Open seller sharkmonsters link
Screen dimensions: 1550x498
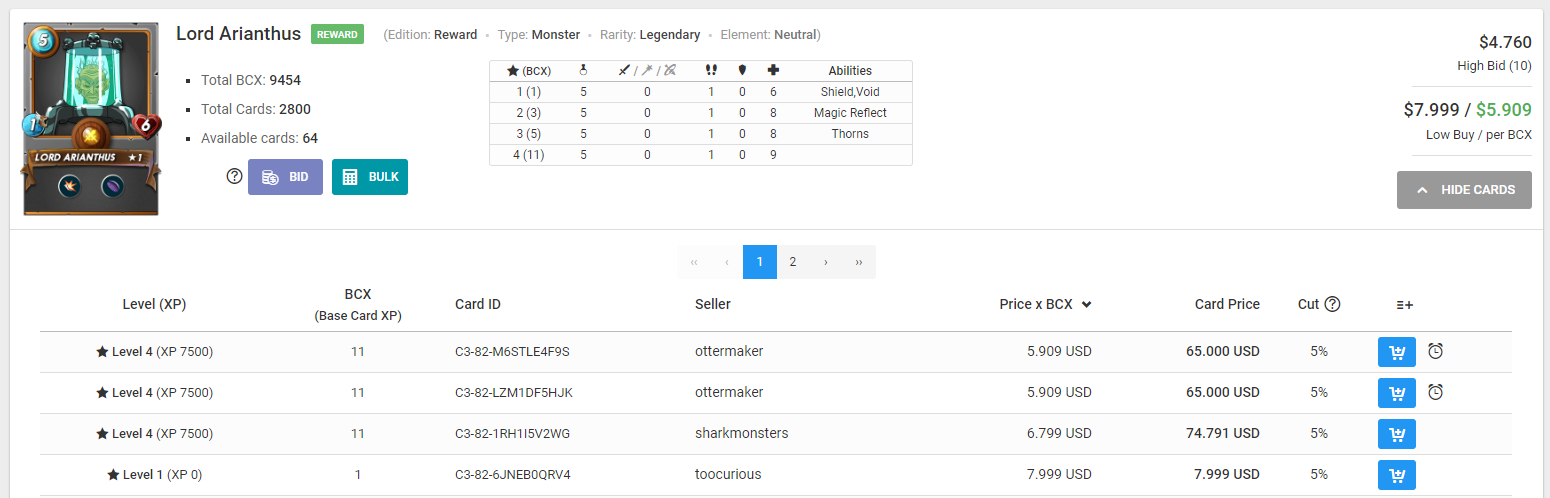click(x=742, y=433)
